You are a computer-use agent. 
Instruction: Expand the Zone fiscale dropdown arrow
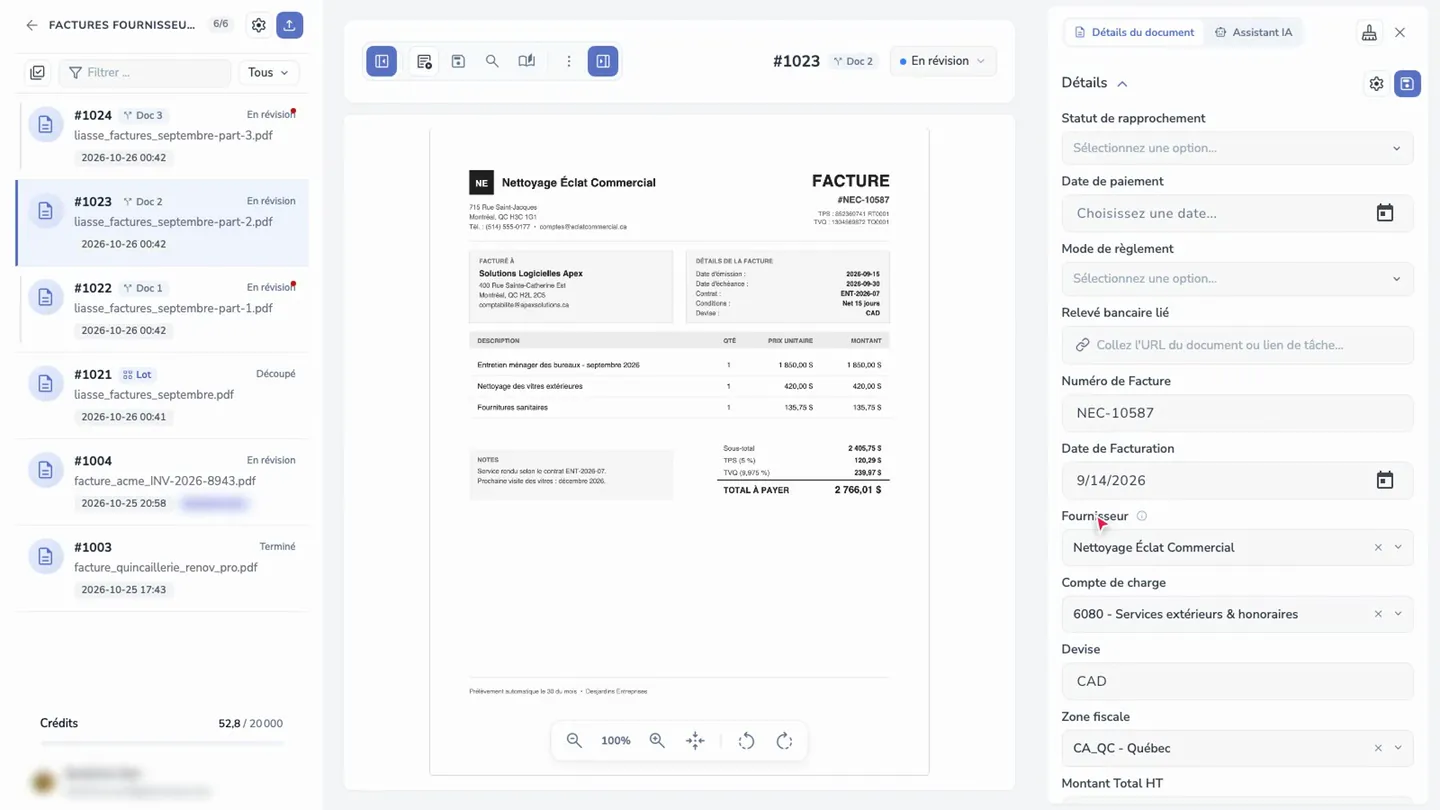[x=1398, y=748]
